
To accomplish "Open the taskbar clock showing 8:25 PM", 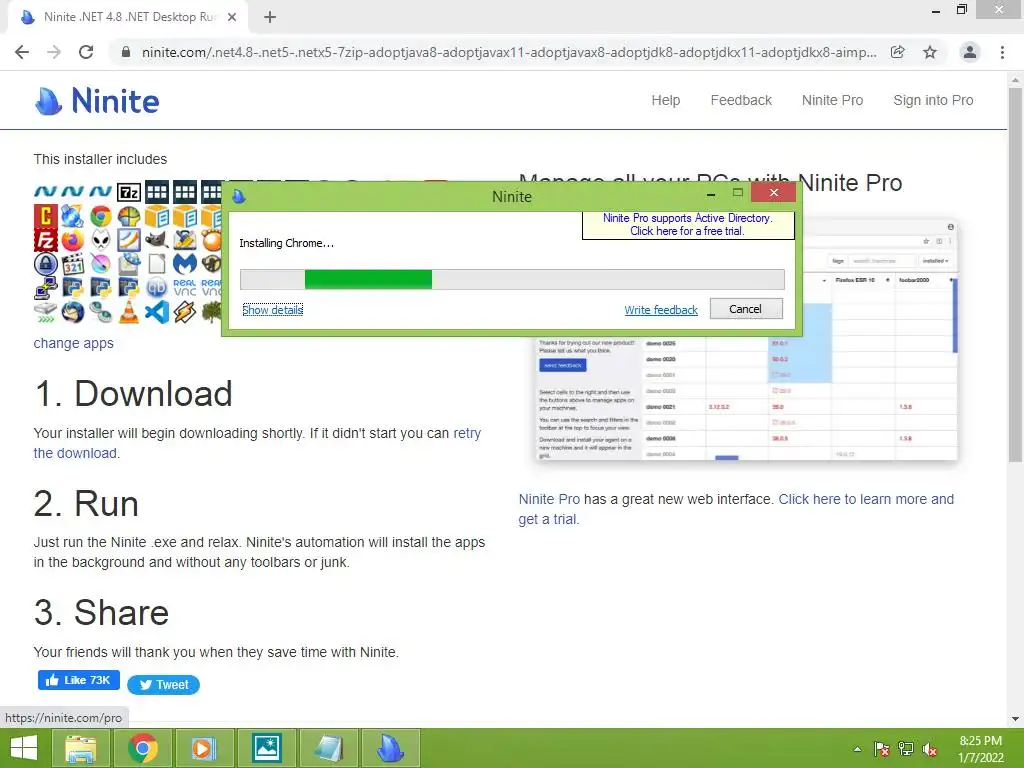I will pyautogui.click(x=980, y=749).
